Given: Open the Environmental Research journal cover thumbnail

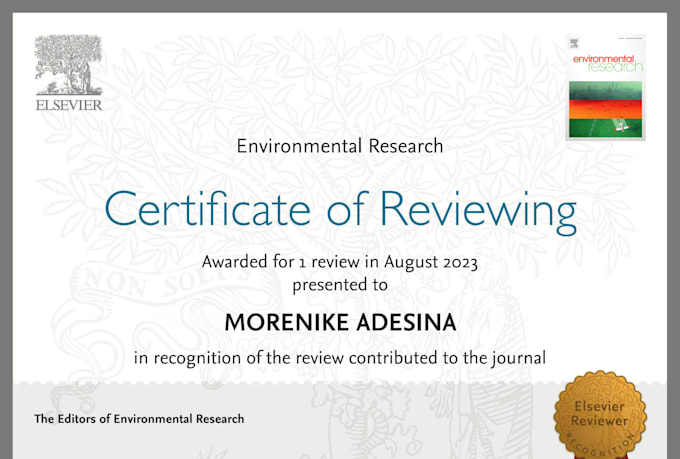Looking at the screenshot, I should tap(605, 88).
